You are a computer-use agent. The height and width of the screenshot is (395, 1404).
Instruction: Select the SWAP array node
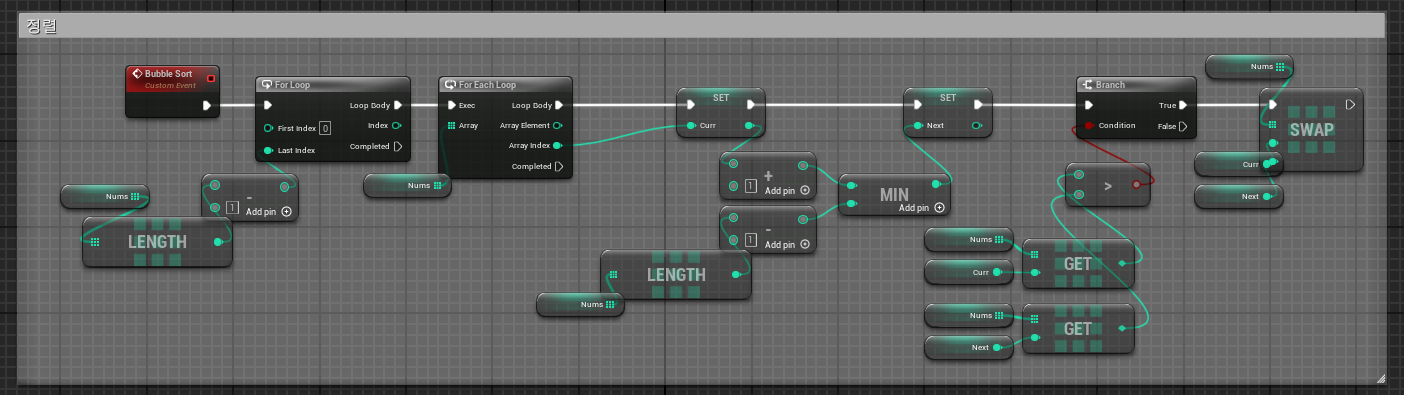point(1311,131)
